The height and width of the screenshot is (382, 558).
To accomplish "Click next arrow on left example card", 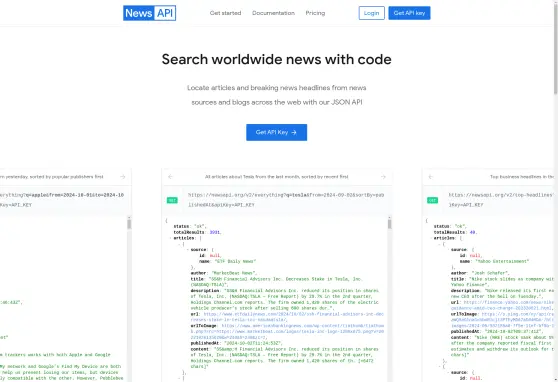I will click(123, 177).
